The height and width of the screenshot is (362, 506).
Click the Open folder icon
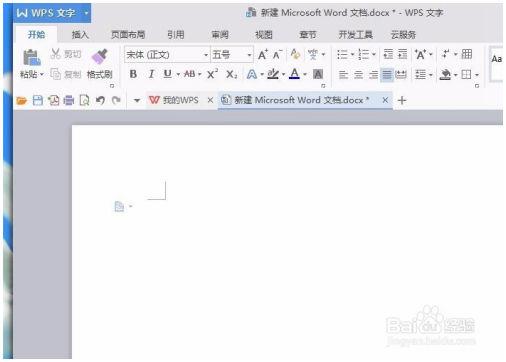click(x=21, y=100)
